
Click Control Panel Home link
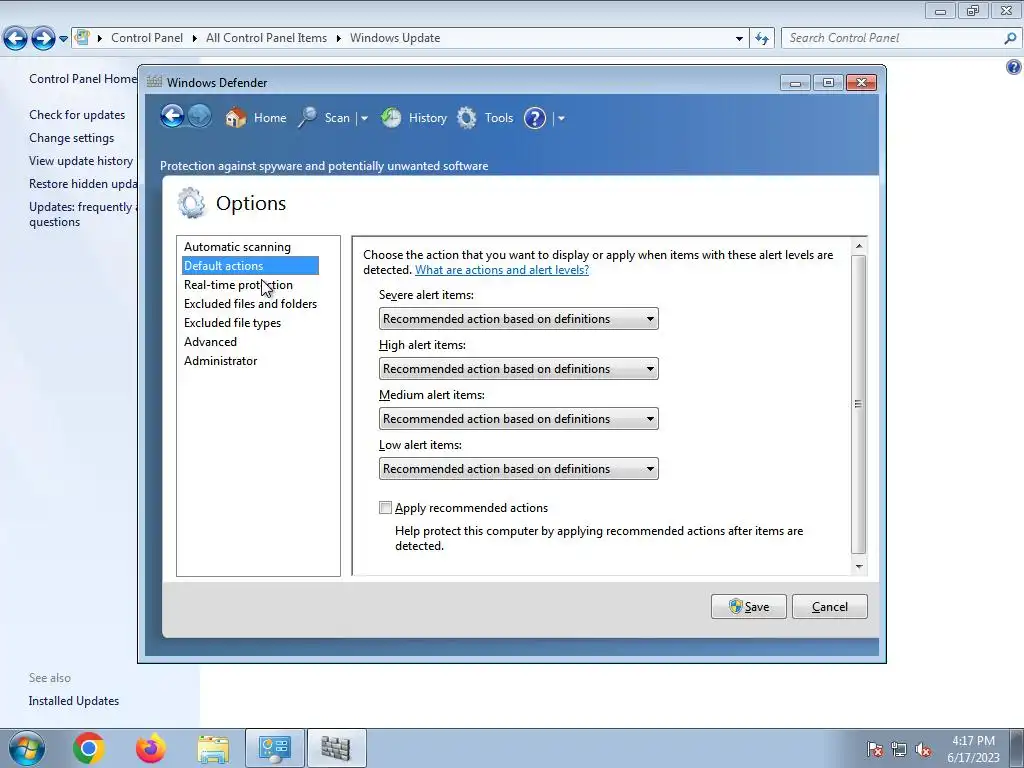pos(83,79)
